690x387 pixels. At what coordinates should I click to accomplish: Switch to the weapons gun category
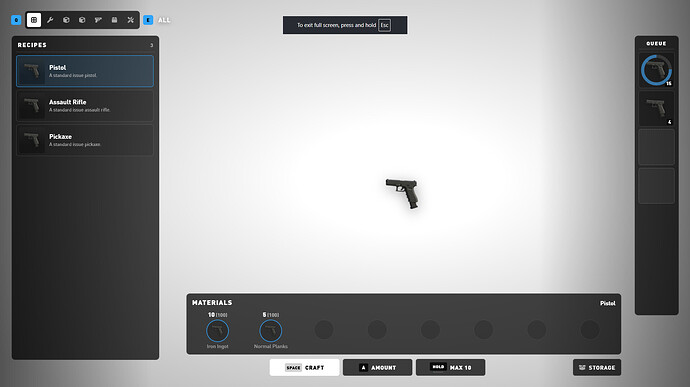[x=98, y=20]
